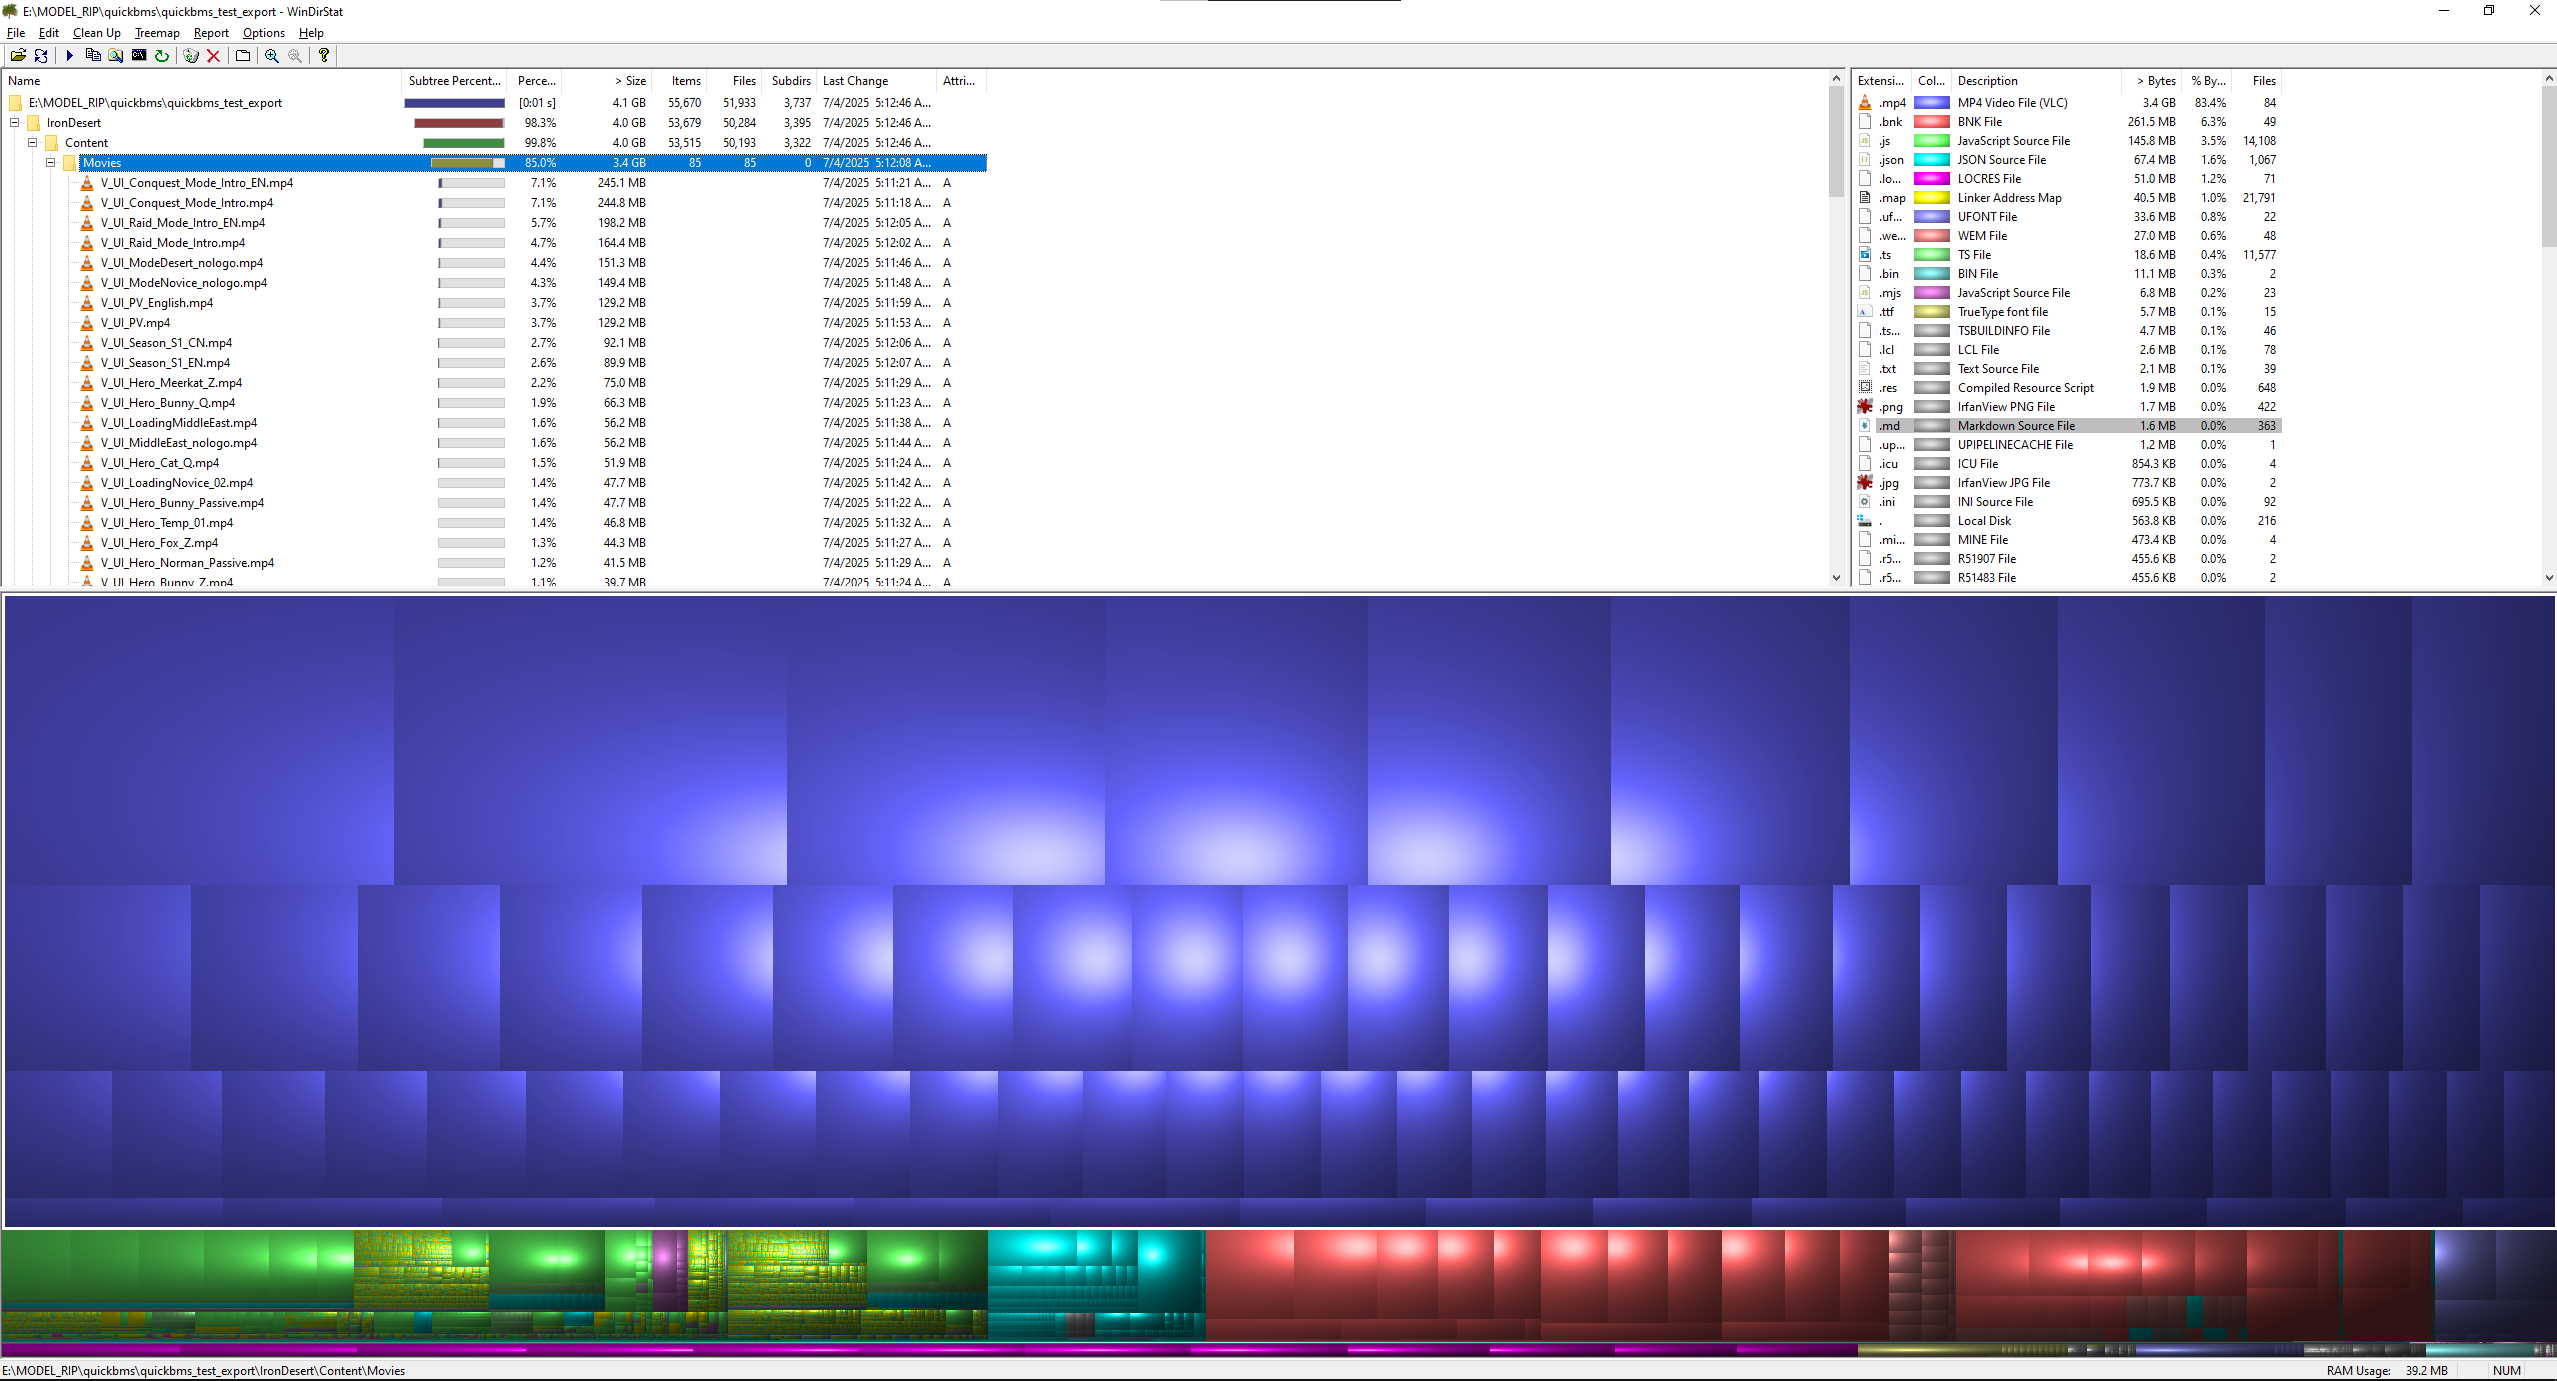Sort the tree by the Name column header
The height and width of the screenshot is (1381, 2557).
(201, 81)
